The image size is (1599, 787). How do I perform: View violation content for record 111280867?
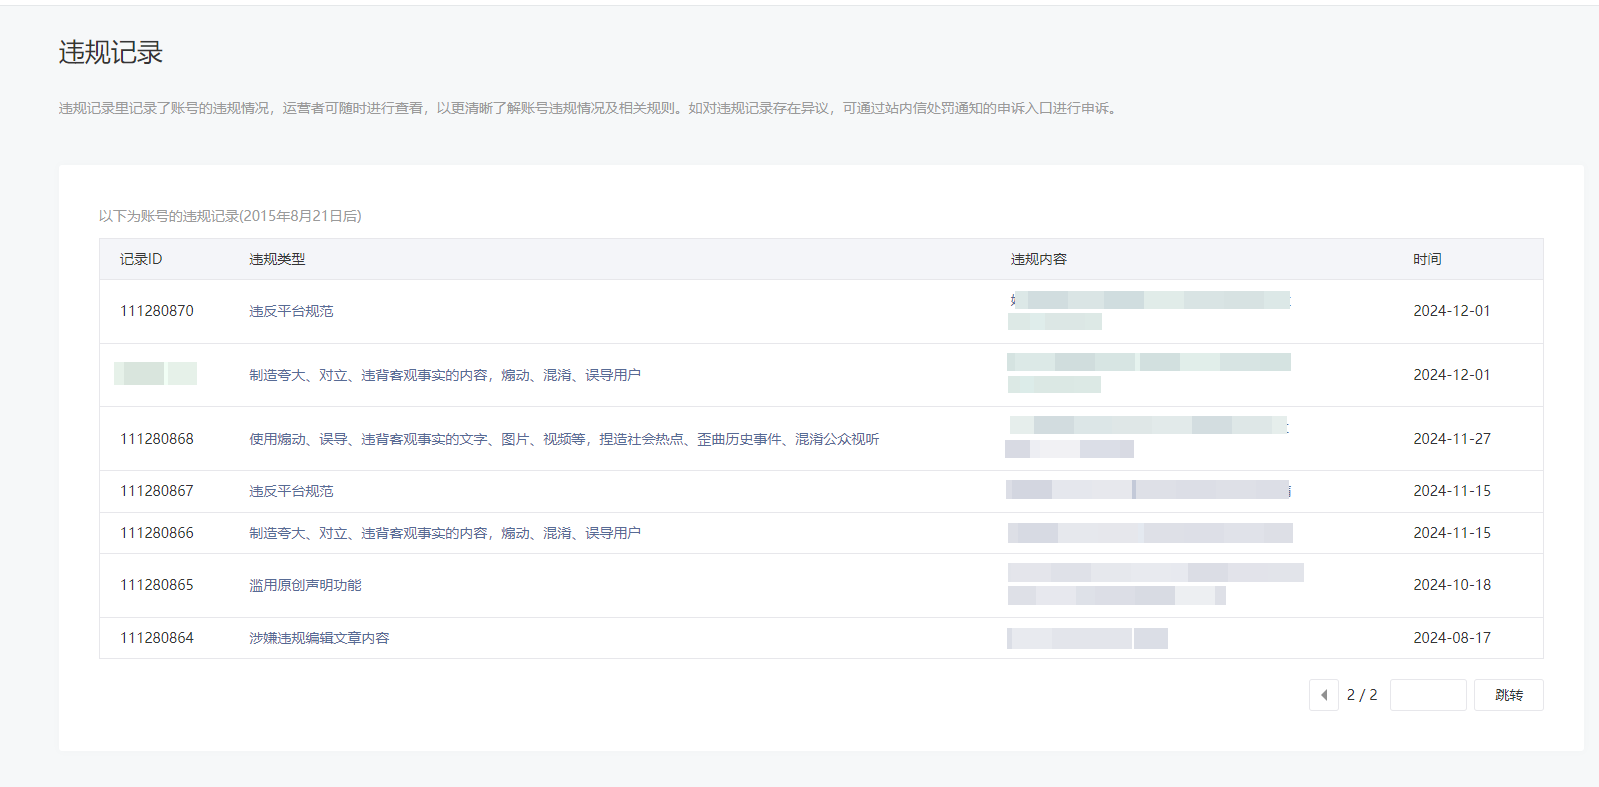point(1148,490)
